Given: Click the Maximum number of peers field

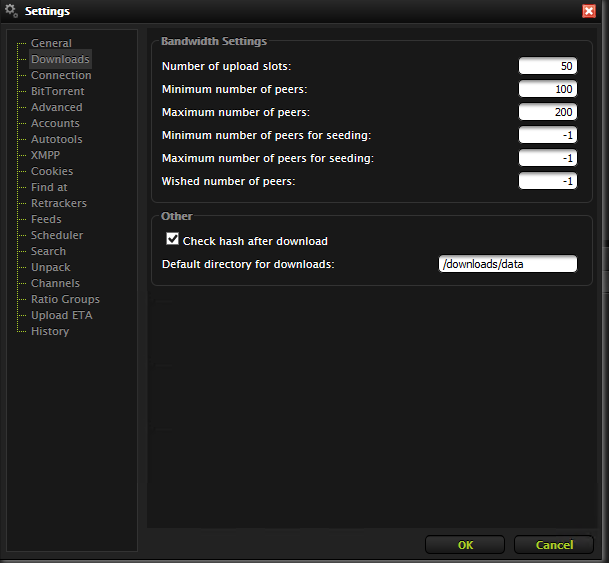Looking at the screenshot, I should (x=548, y=112).
